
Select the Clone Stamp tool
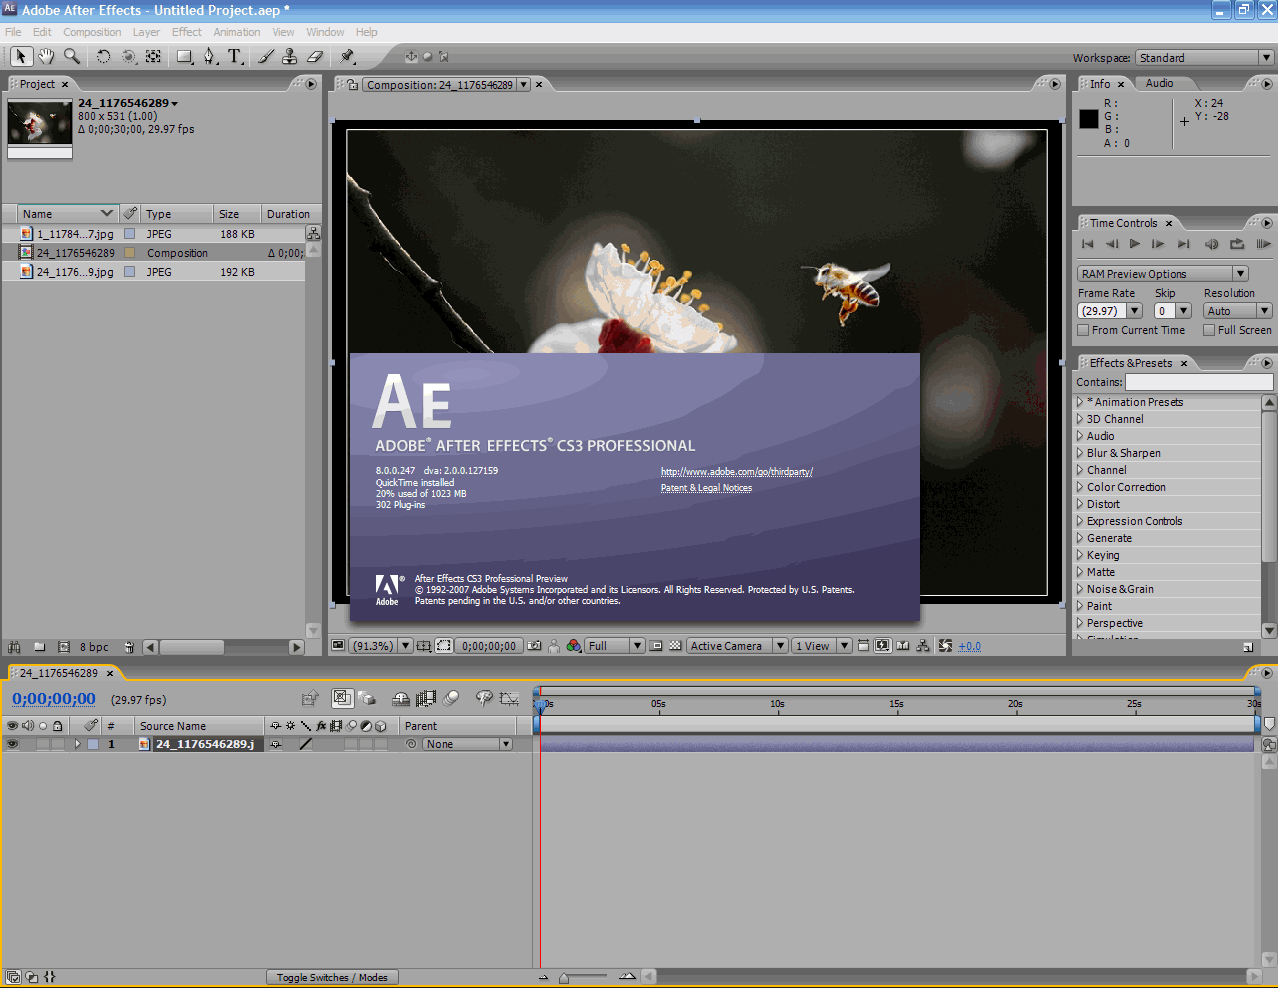(x=290, y=56)
